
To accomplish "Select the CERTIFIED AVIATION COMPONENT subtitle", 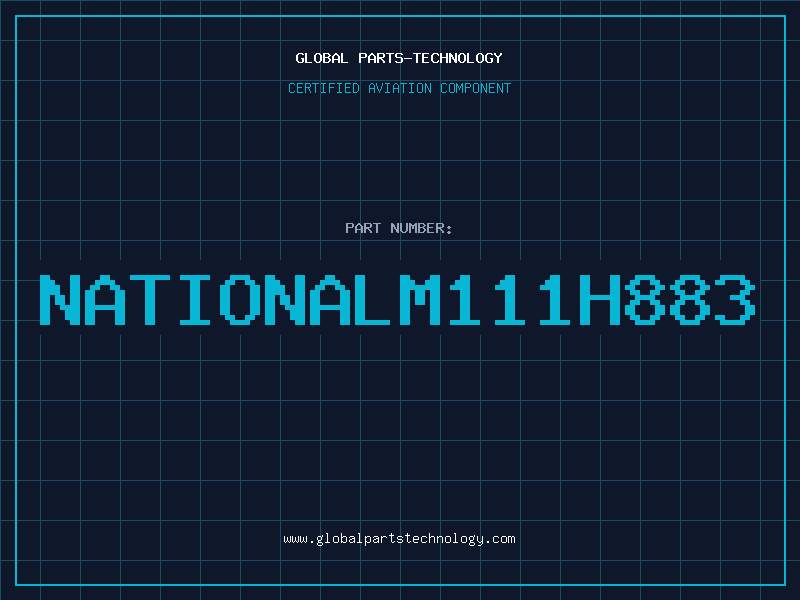I will tap(399, 88).
